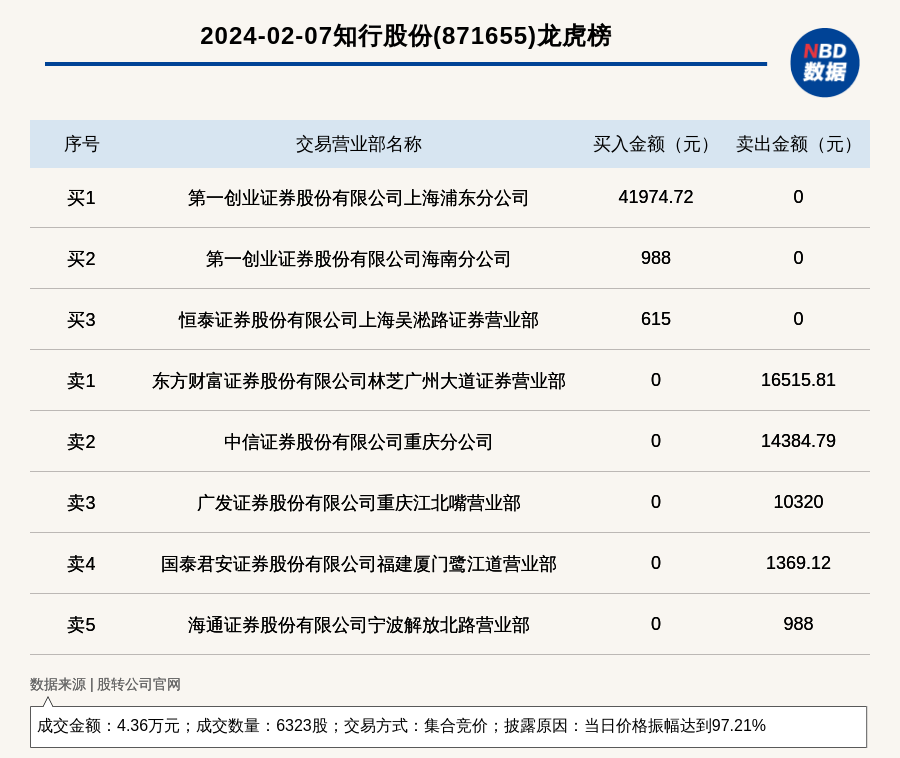Click the sell amount 16515.81
The width and height of the screenshot is (900, 758).
[x=798, y=380]
